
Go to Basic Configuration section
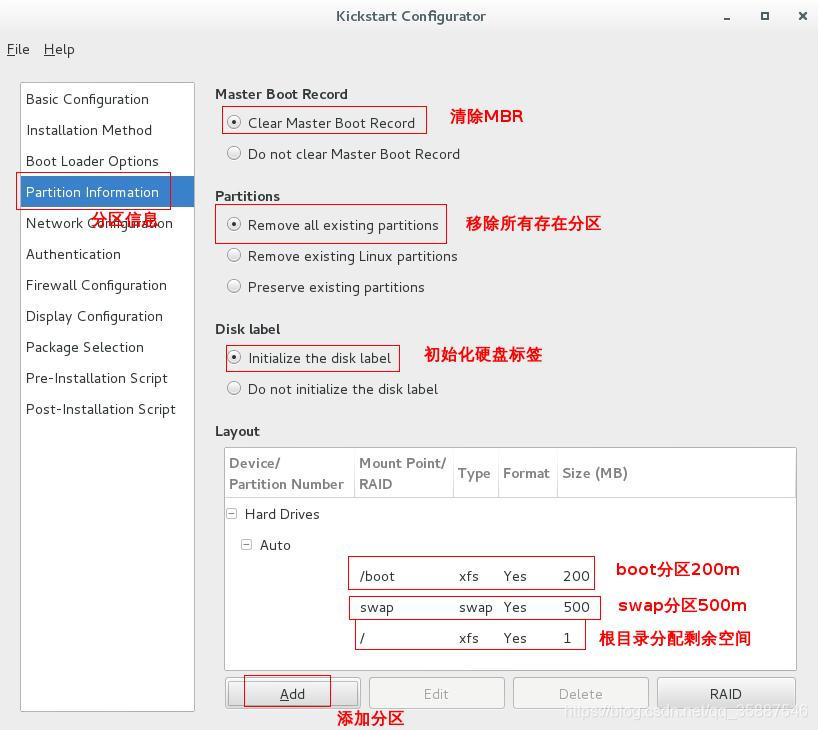tap(107, 99)
